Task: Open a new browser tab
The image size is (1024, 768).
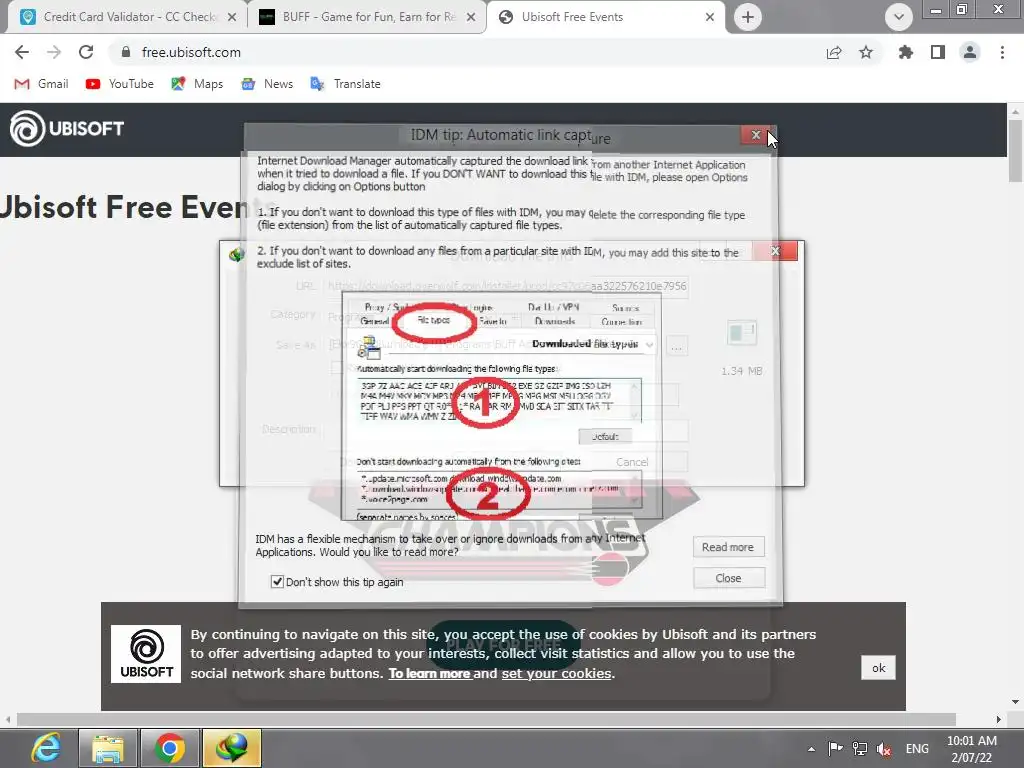Action: point(748,17)
